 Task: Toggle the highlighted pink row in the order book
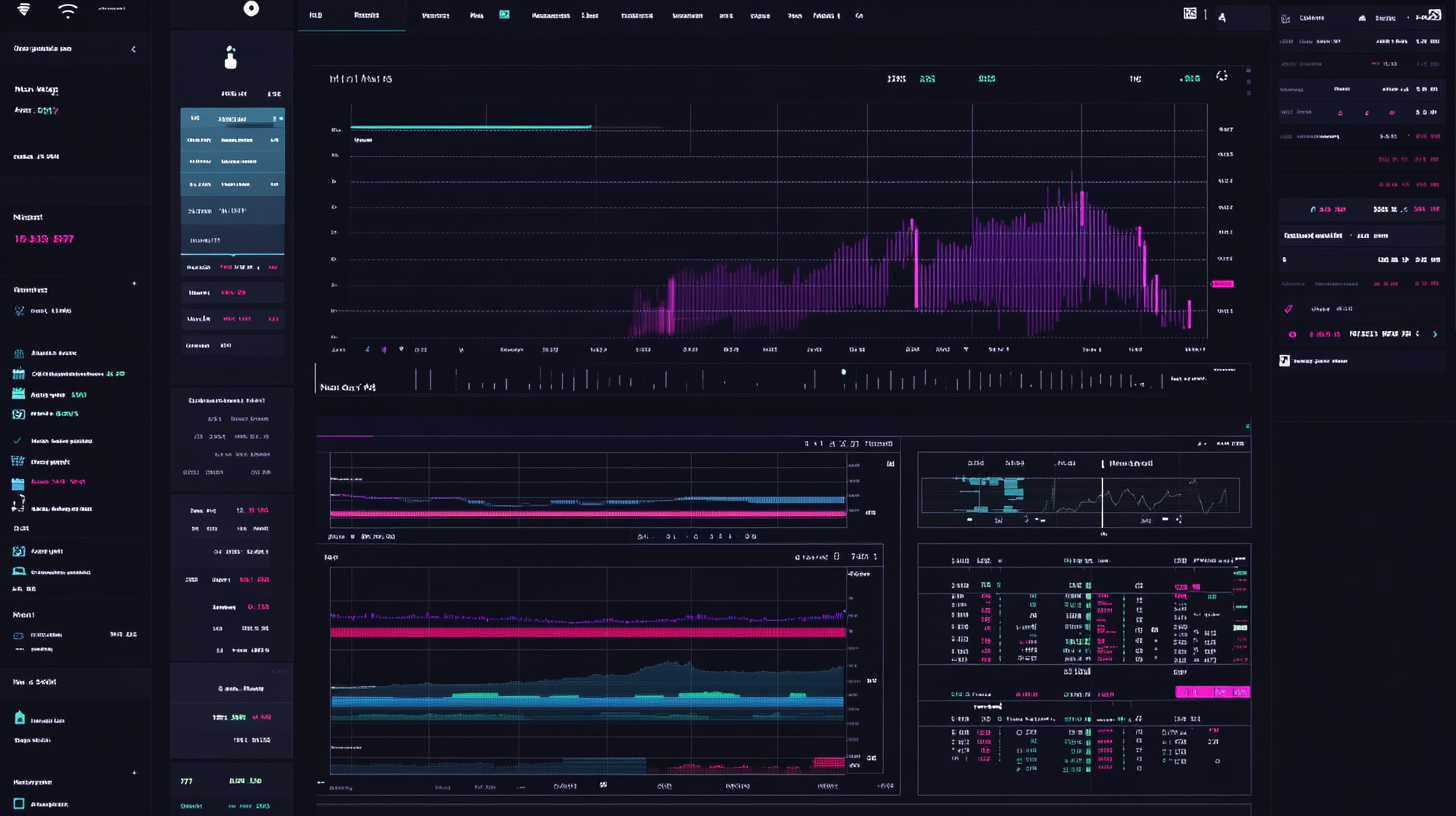(x=1210, y=691)
